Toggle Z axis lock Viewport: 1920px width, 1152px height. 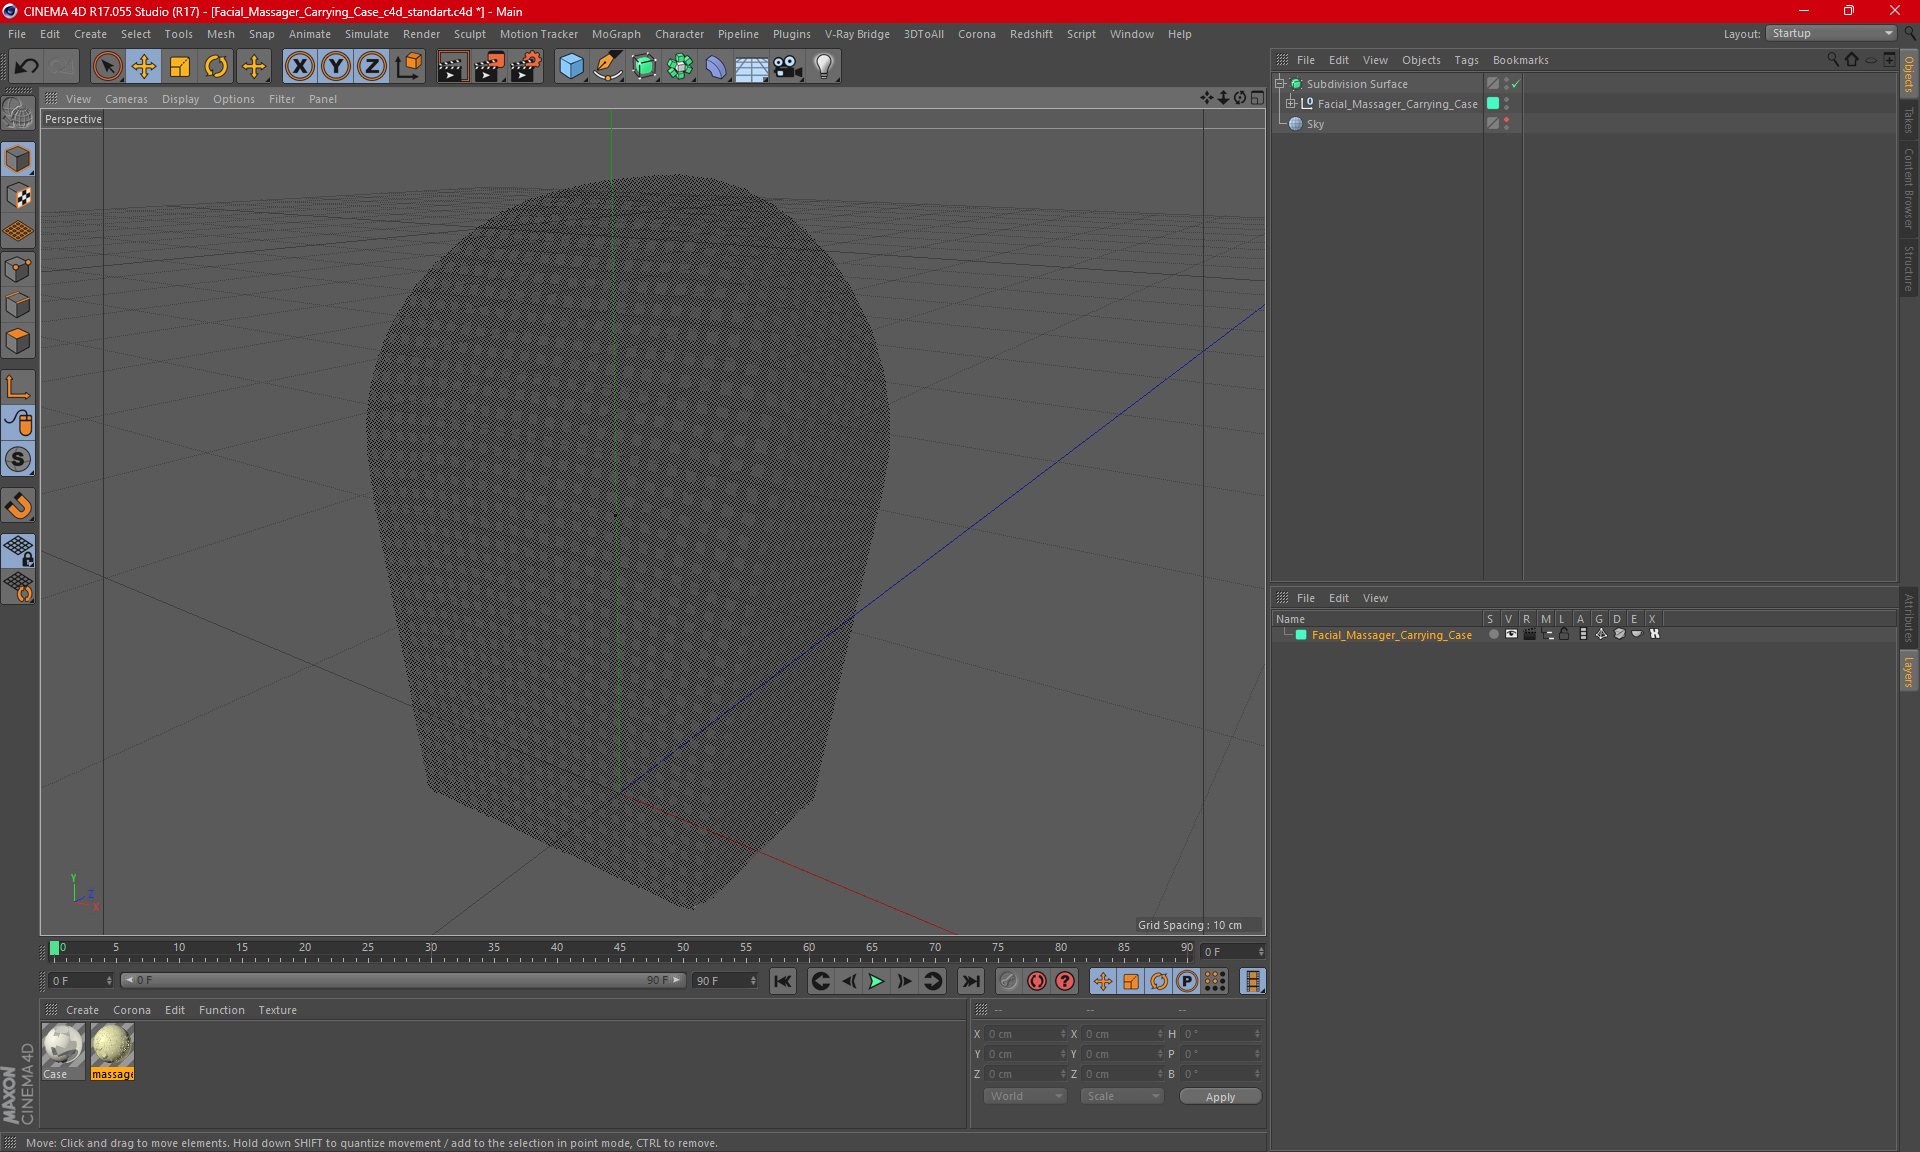[371, 66]
